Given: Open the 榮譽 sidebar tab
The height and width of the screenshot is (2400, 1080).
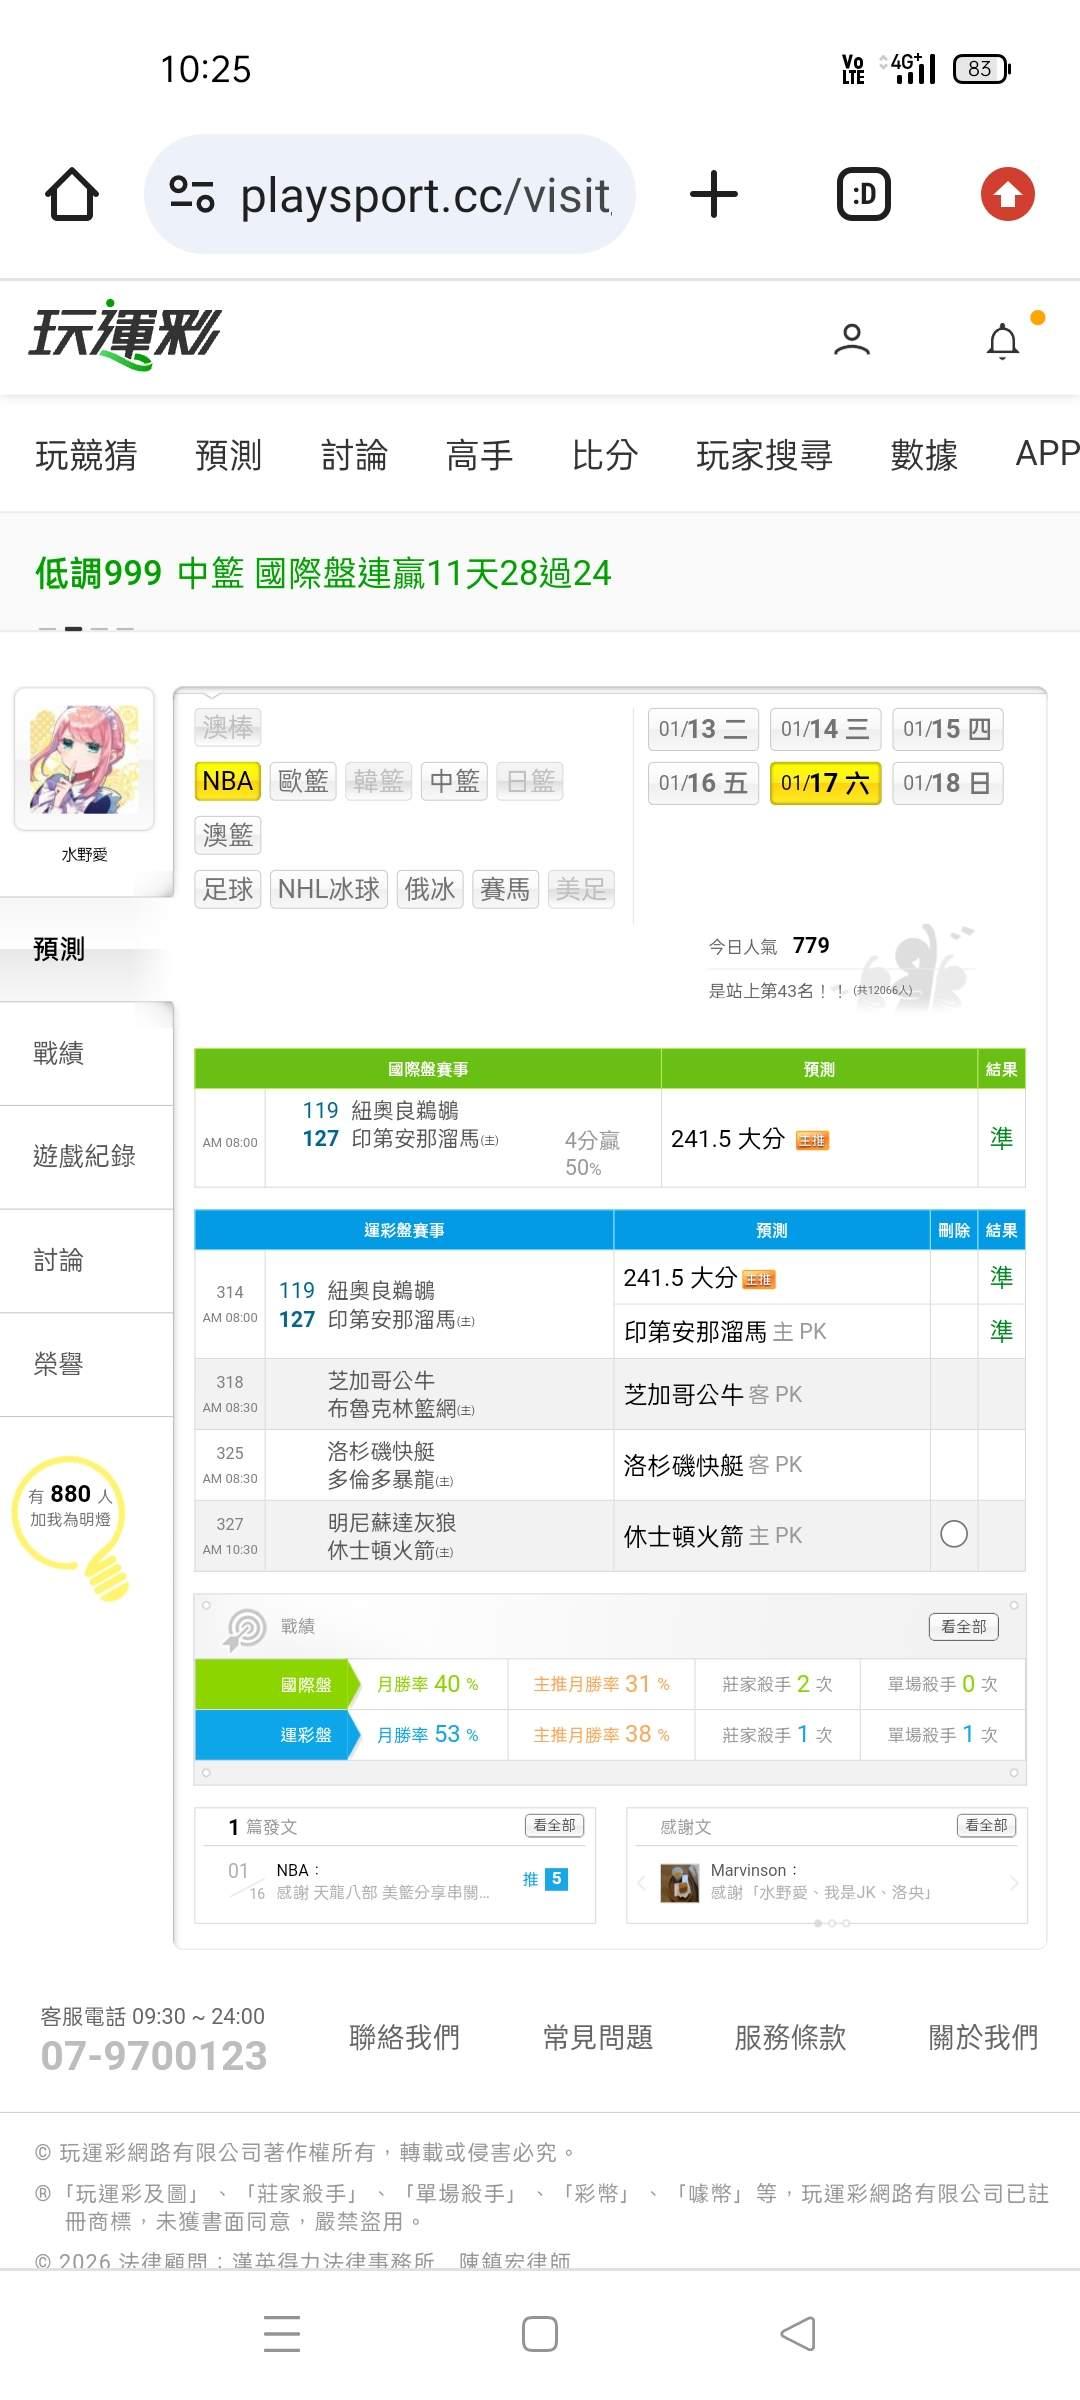Looking at the screenshot, I should pyautogui.click(x=86, y=1364).
